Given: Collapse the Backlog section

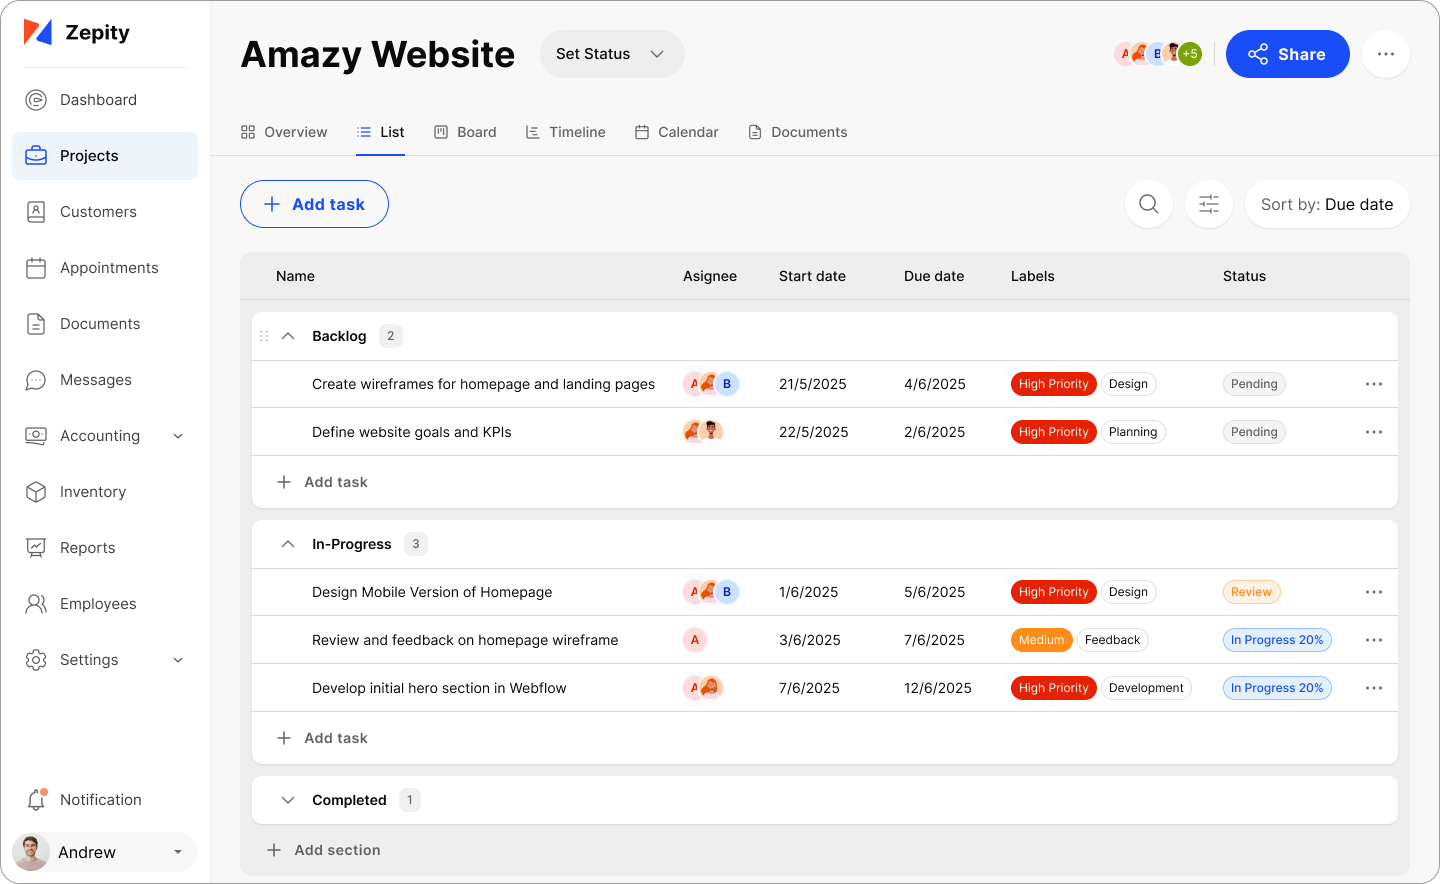Looking at the screenshot, I should click(288, 335).
